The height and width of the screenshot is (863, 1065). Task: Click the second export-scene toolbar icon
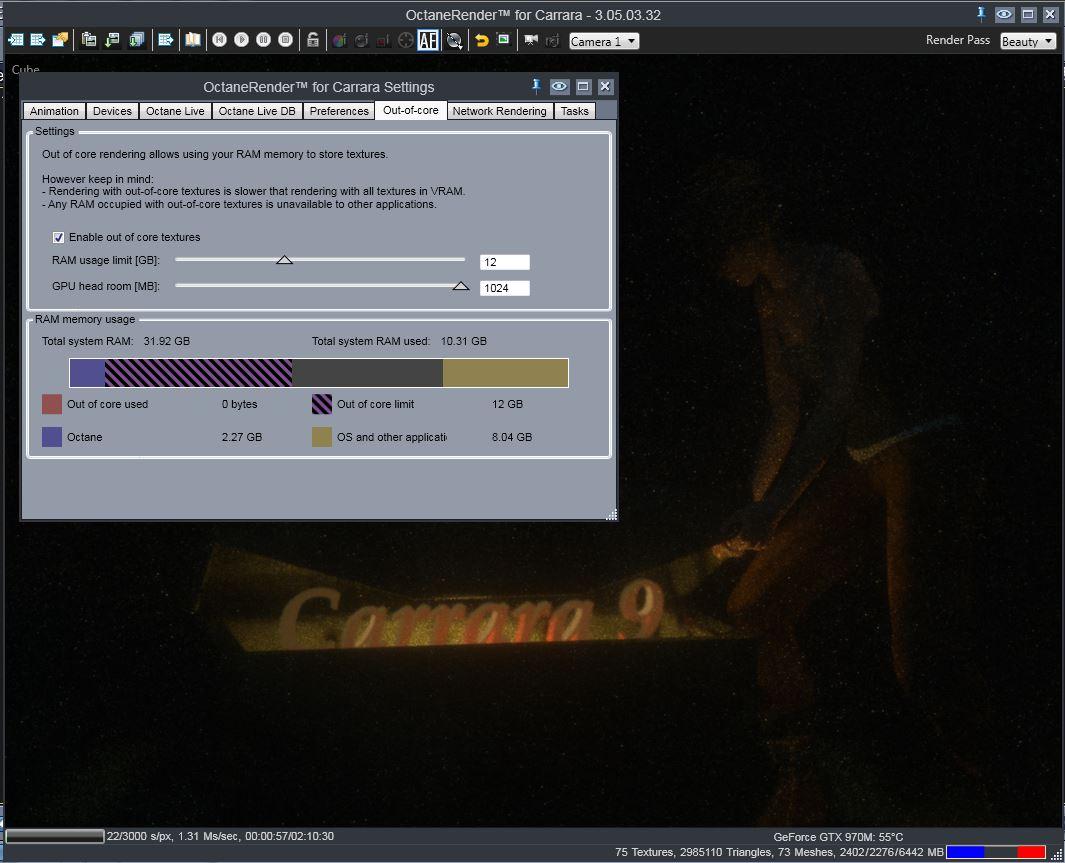click(x=38, y=40)
